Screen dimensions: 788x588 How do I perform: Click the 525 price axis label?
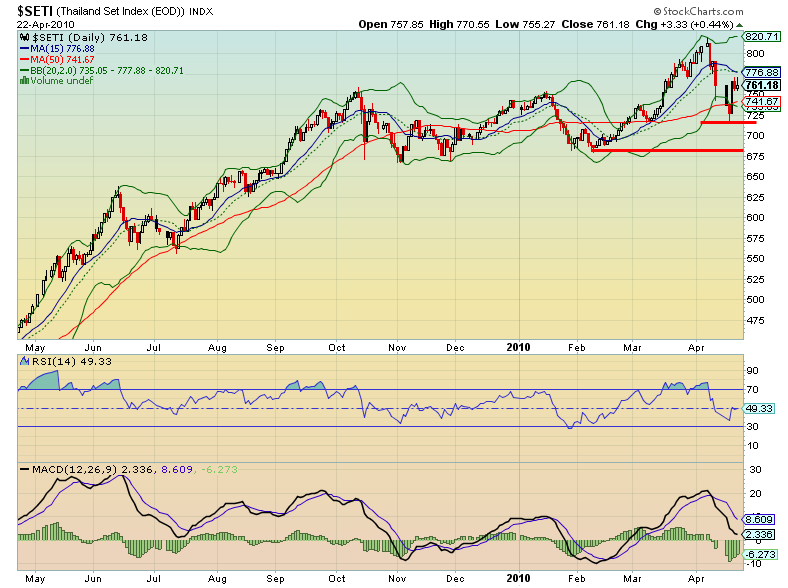(x=755, y=279)
